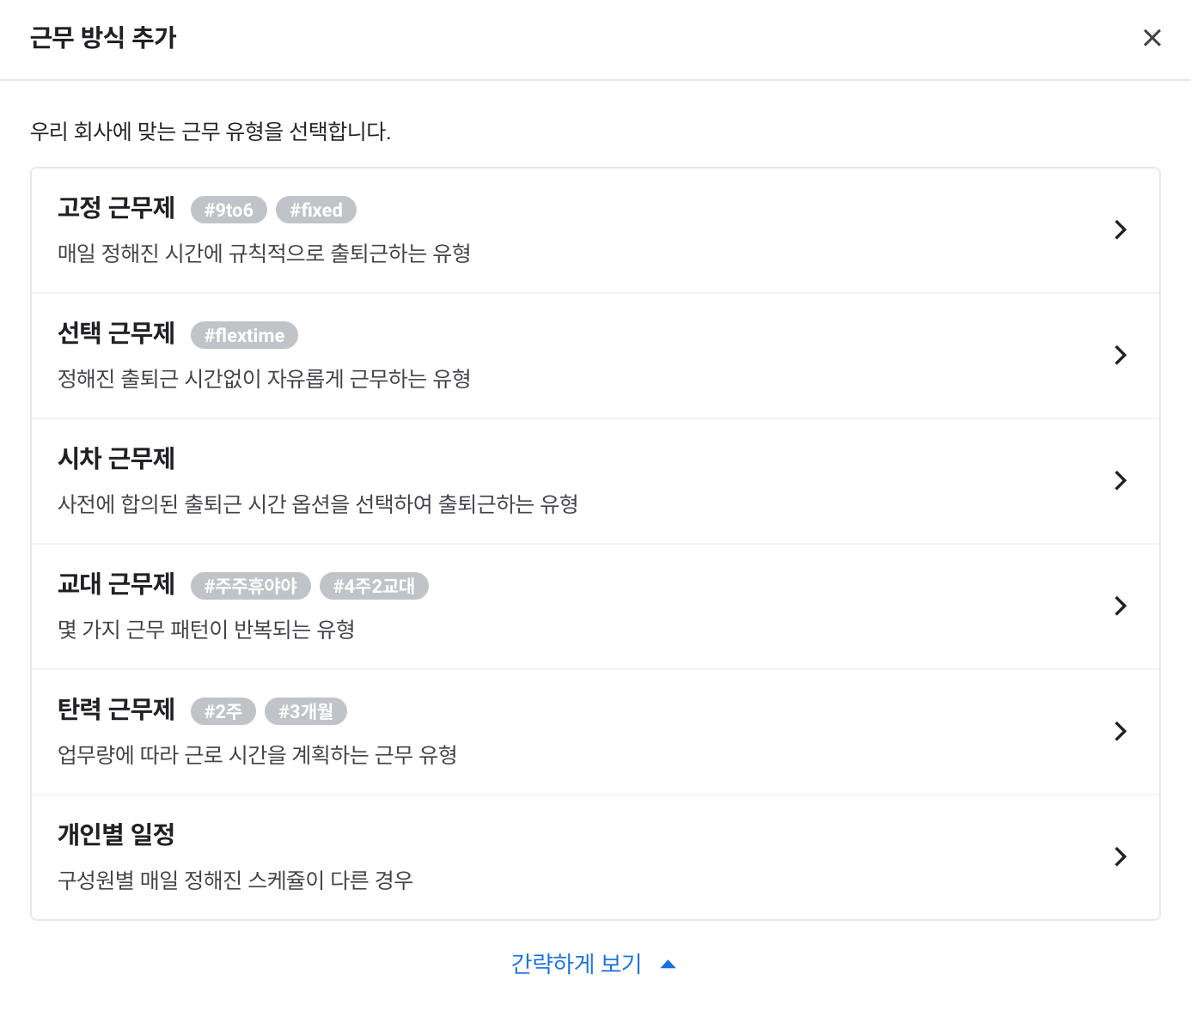
Task: Open the 개인별 일정 option title
Action: [116, 835]
